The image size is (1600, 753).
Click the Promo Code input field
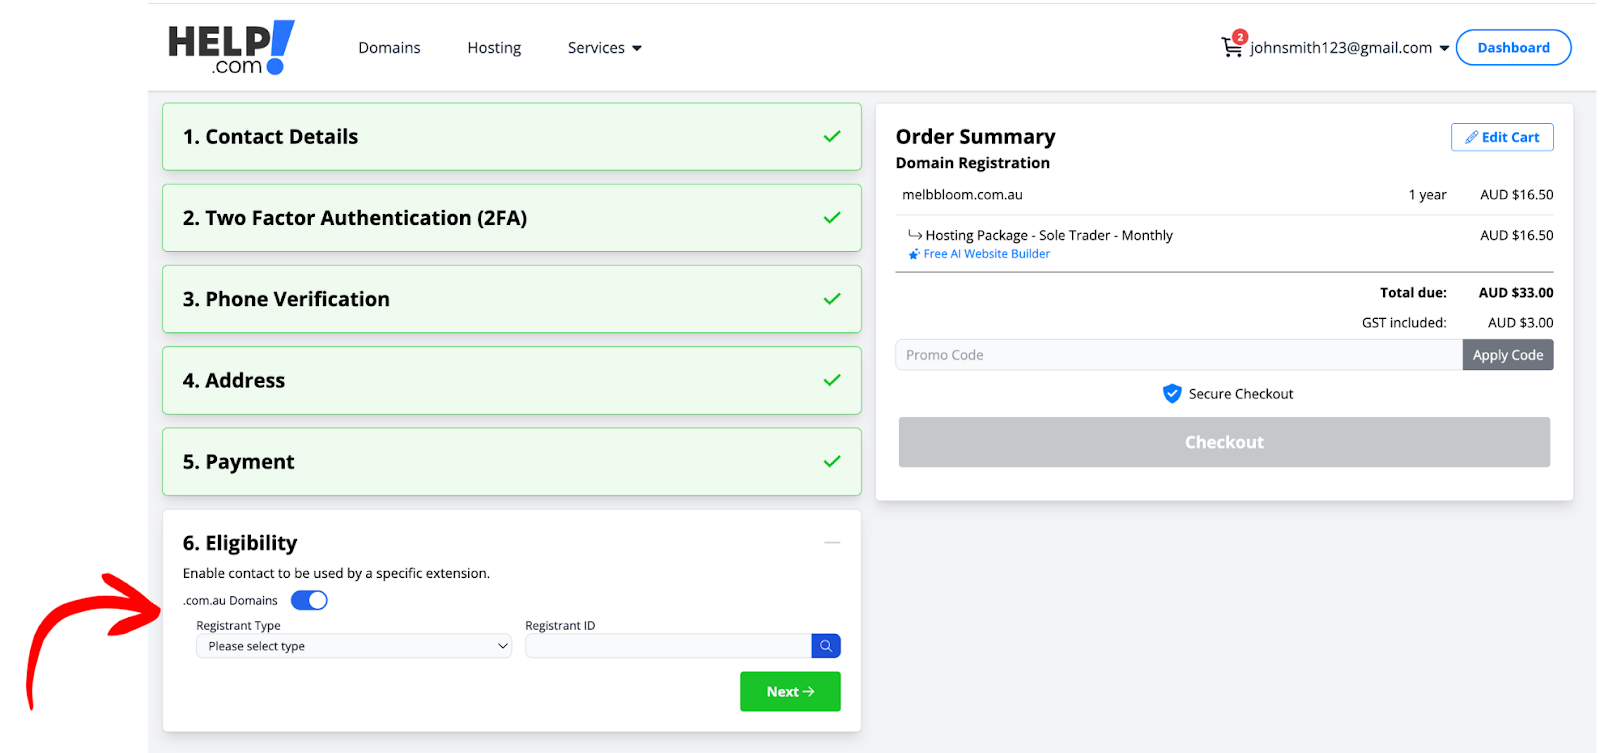[x=1178, y=355]
